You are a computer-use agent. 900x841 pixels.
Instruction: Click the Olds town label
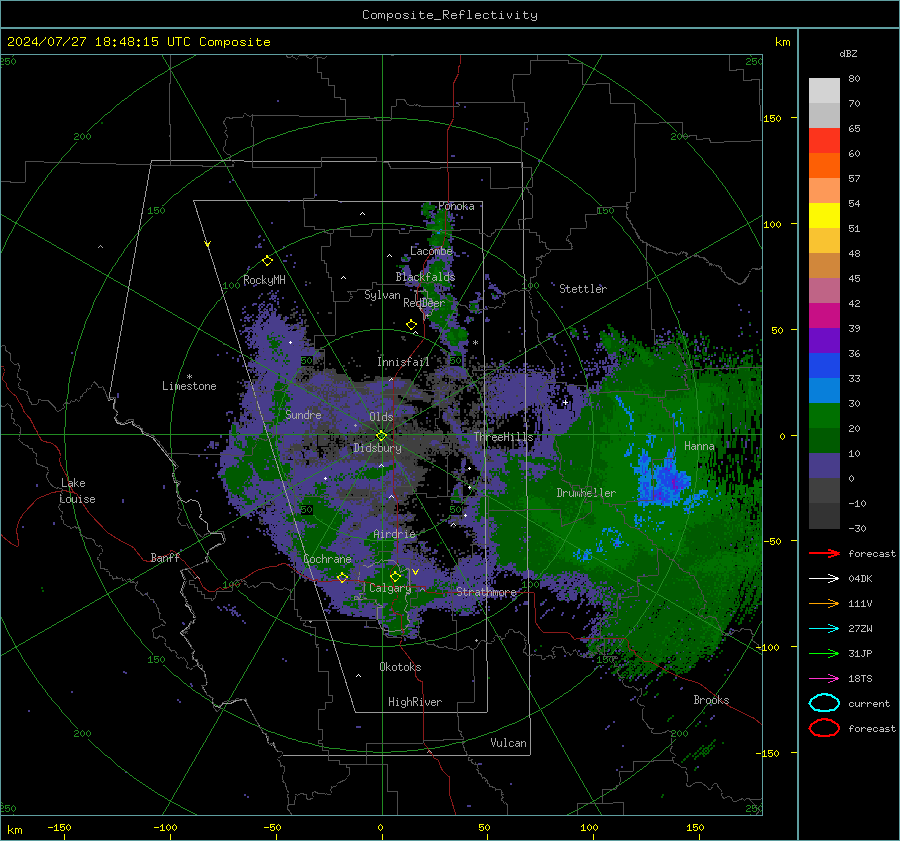point(381,417)
